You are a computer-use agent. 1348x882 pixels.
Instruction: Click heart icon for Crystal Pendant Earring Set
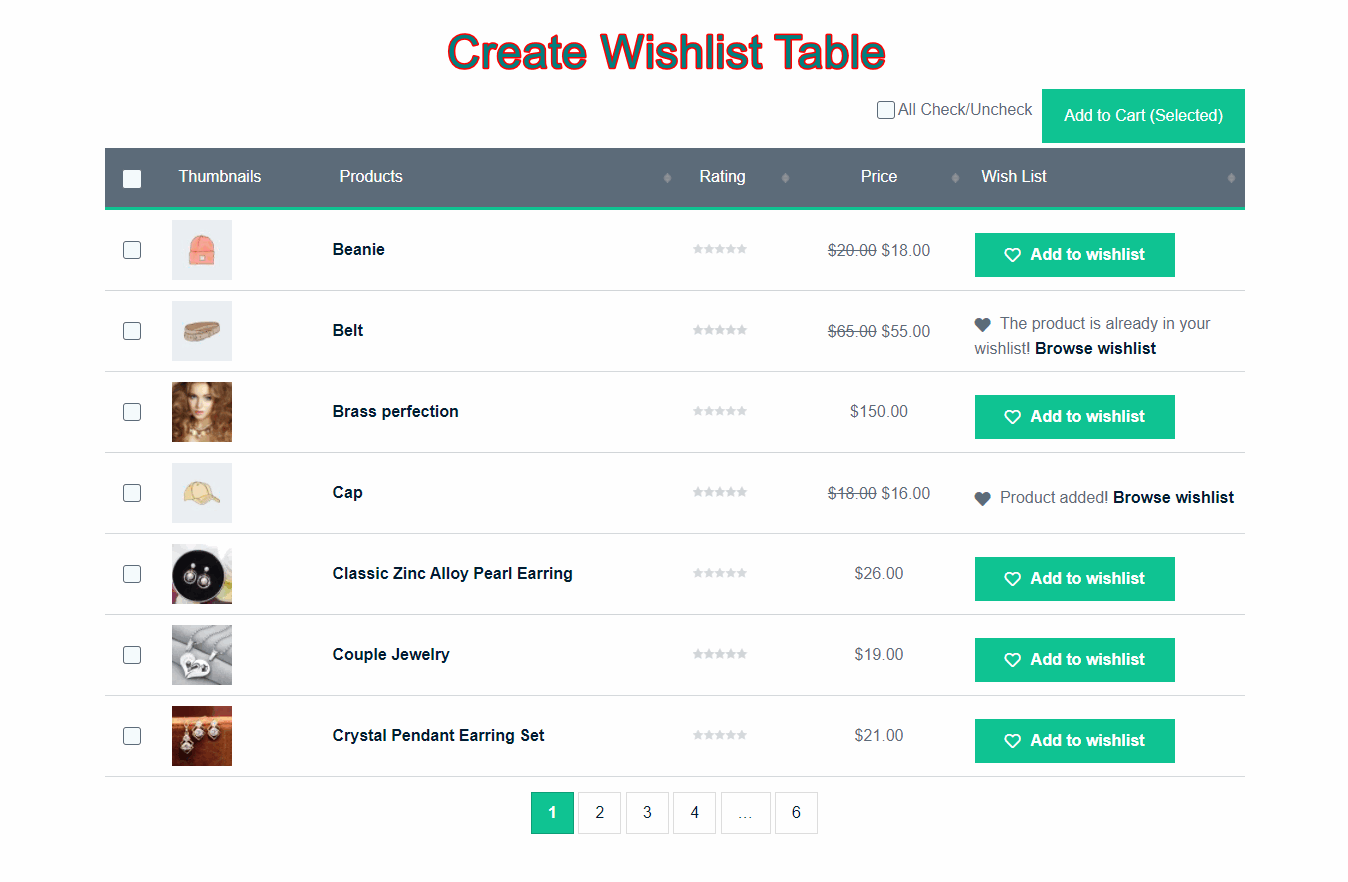[x=1012, y=741]
